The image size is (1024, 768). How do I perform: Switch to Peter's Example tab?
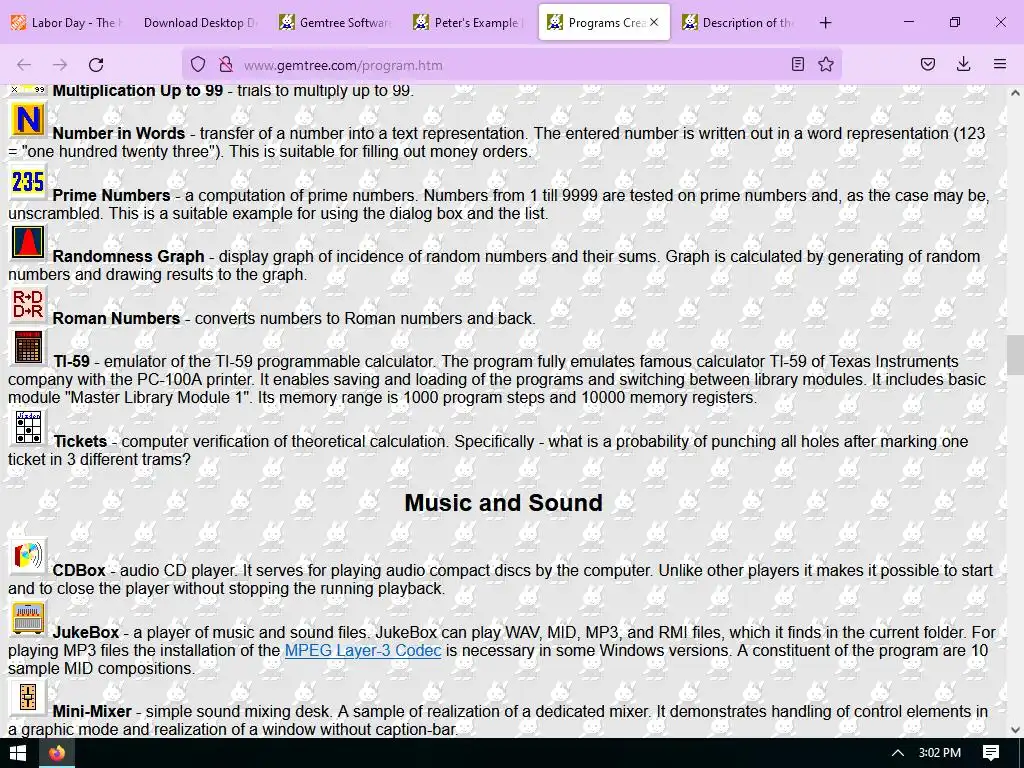pos(470,23)
